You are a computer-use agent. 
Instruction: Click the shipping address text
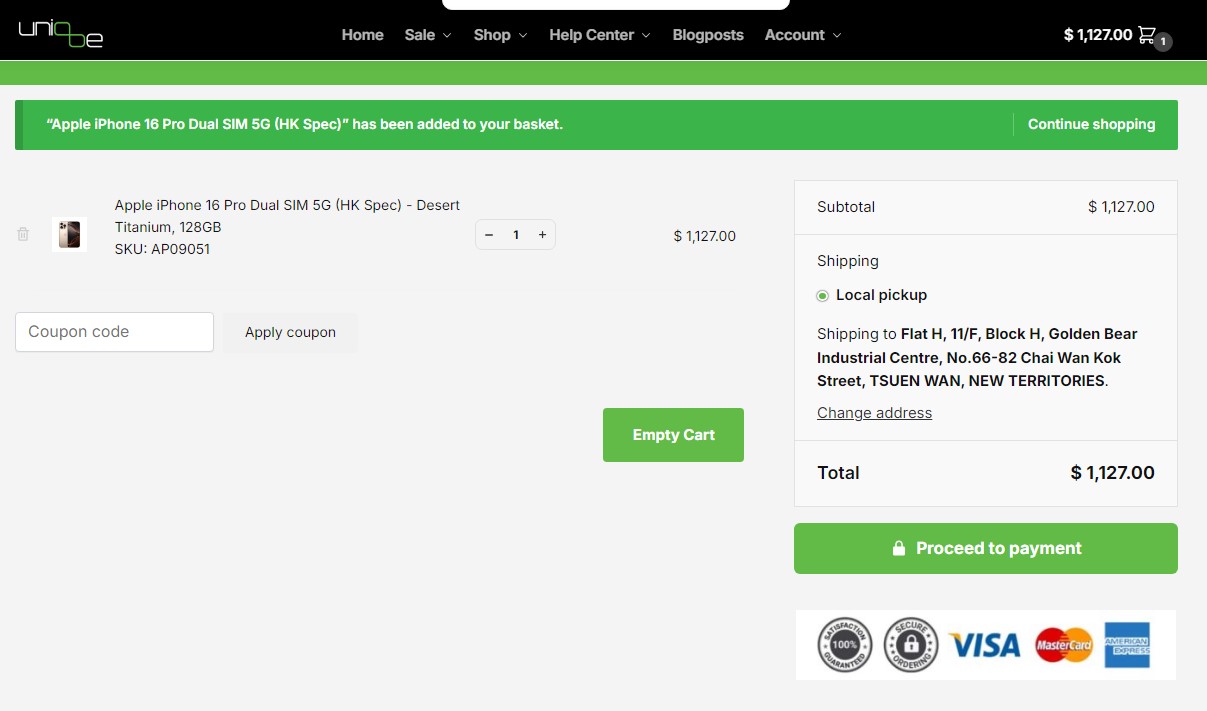[977, 357]
